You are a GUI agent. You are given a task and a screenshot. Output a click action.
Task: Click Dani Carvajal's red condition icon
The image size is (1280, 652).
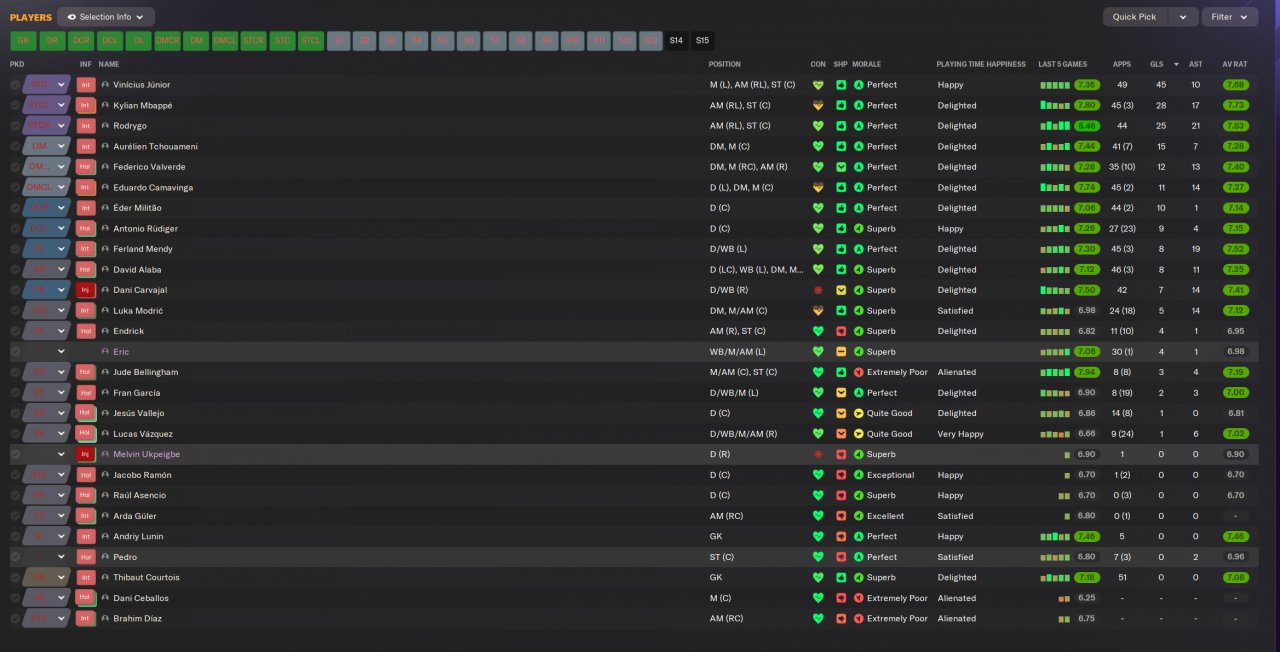818,290
